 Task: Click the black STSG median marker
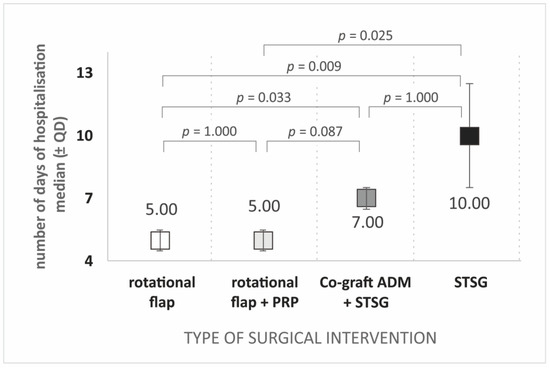(470, 136)
